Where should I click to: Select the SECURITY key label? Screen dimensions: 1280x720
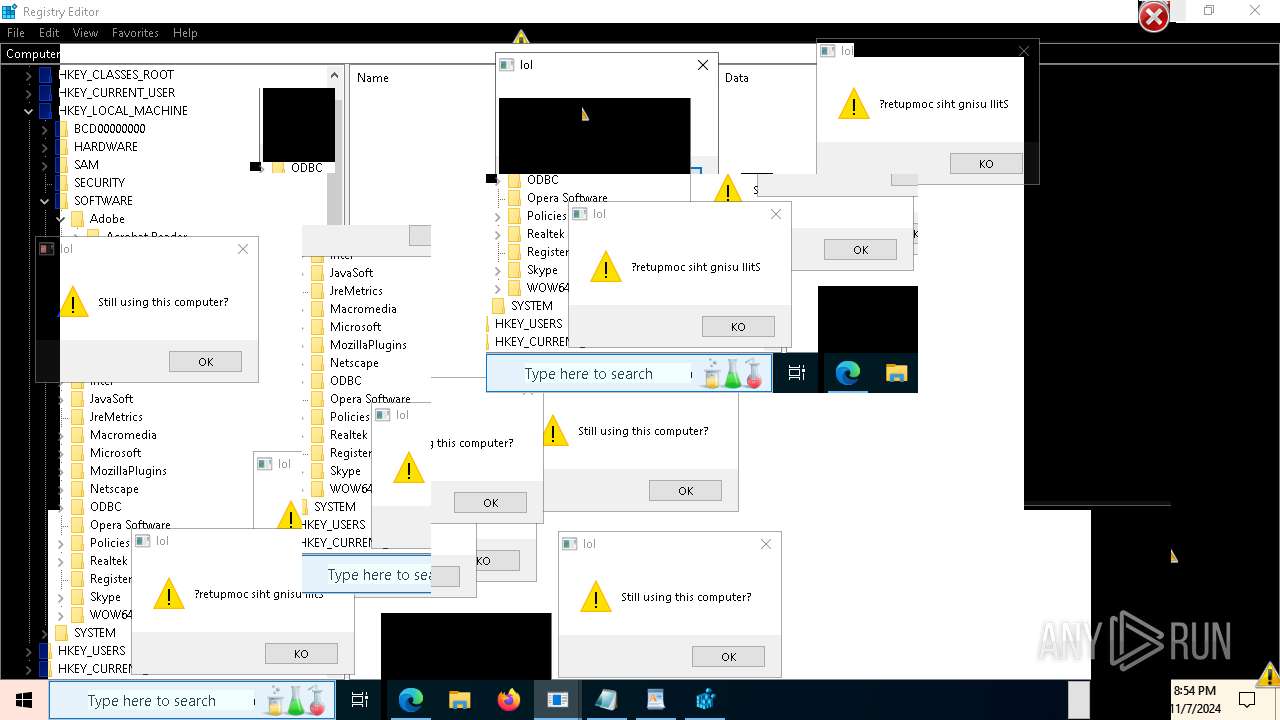tap(99, 183)
